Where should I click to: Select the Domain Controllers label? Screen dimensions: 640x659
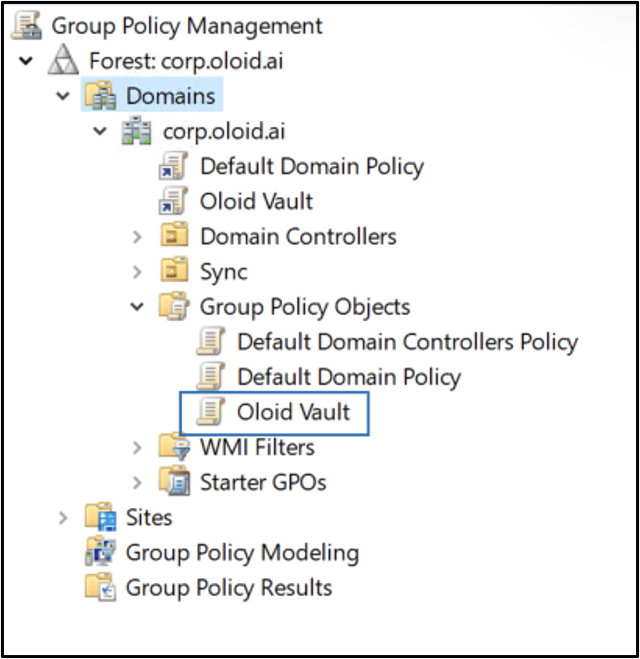pyautogui.click(x=298, y=237)
